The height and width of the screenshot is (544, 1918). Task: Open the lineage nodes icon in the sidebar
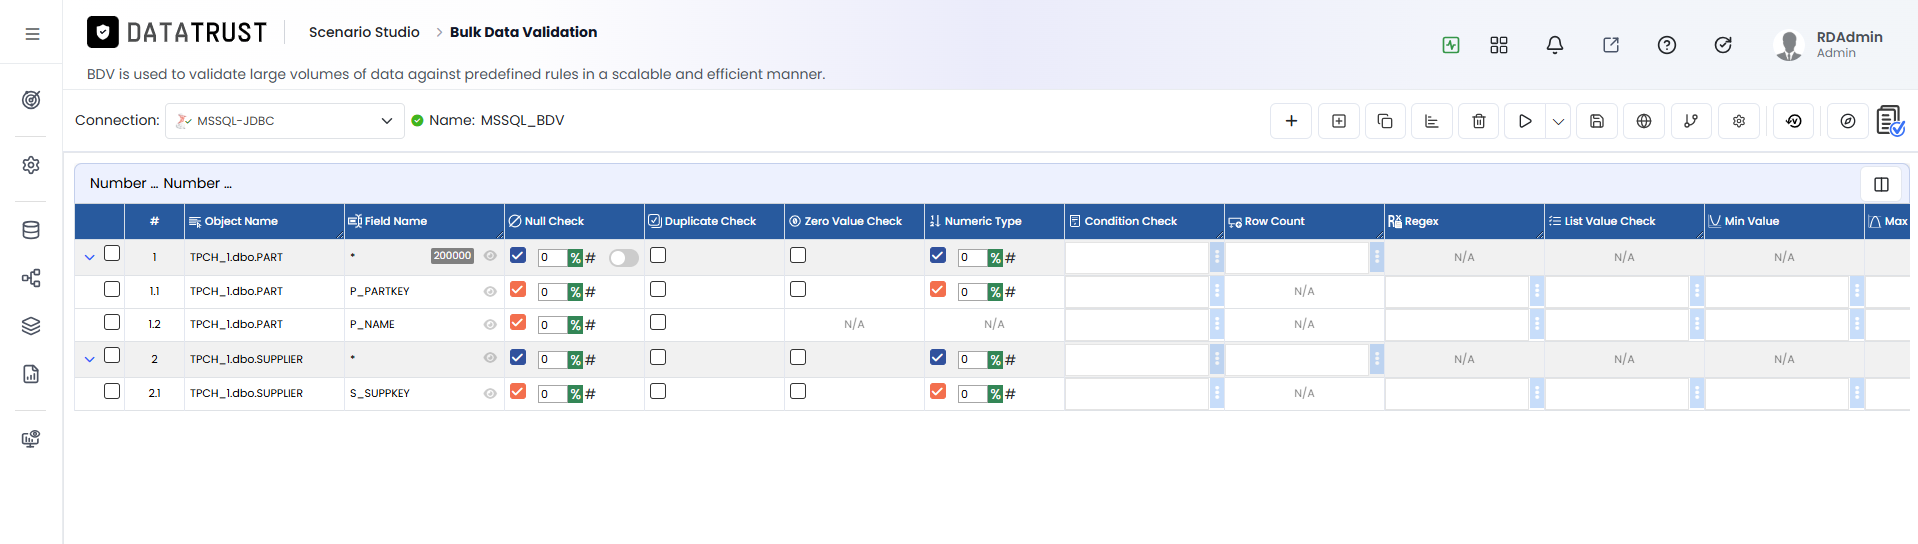point(31,278)
